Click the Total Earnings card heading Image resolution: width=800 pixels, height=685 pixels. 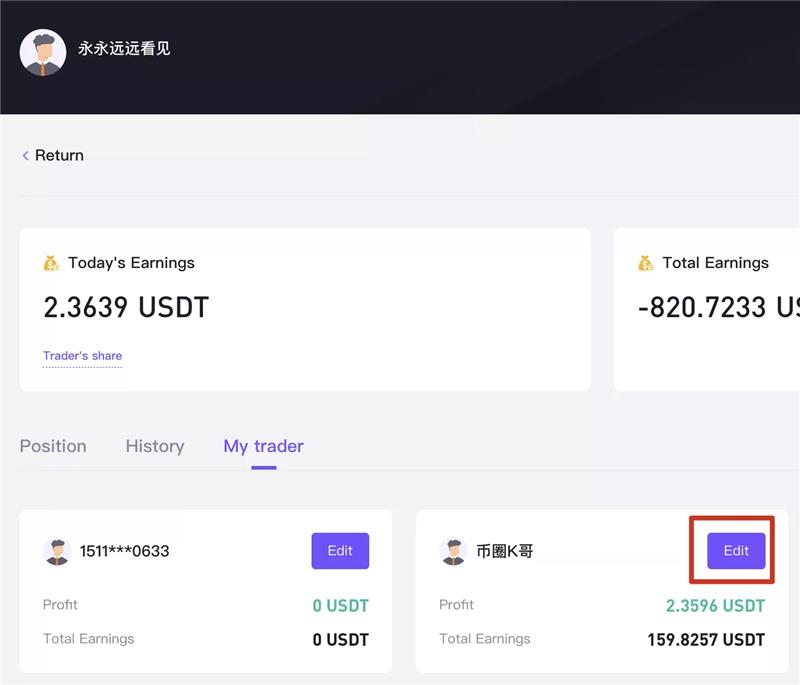(715, 263)
